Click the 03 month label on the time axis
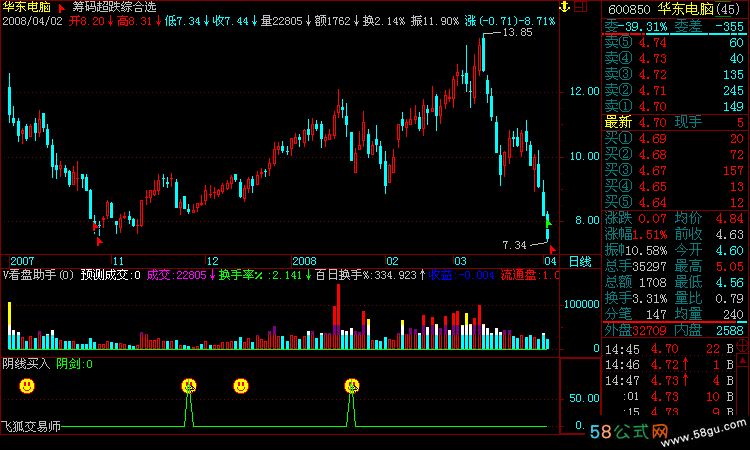This screenshot has width=750, height=450. tap(460, 261)
